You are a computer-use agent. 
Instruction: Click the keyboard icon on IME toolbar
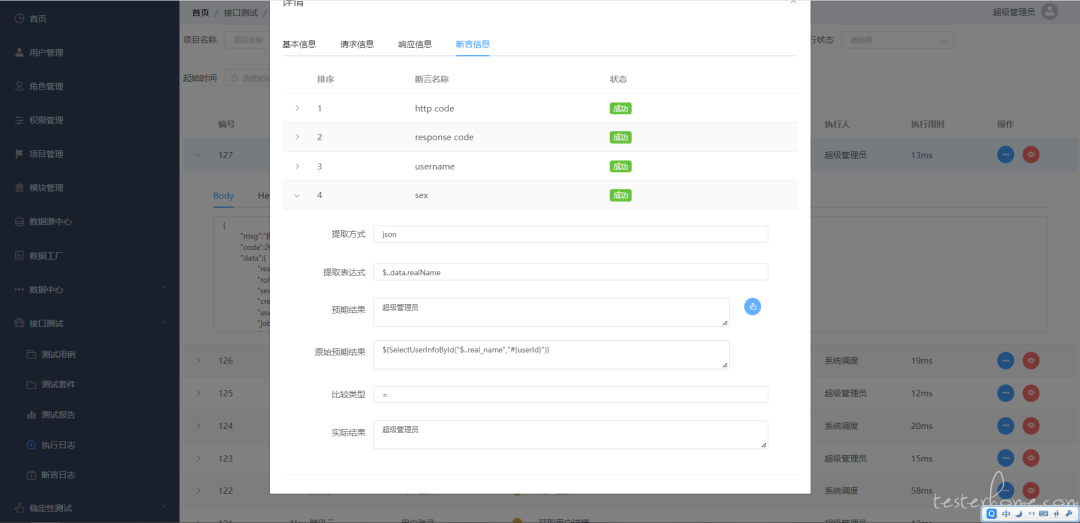point(1043,514)
